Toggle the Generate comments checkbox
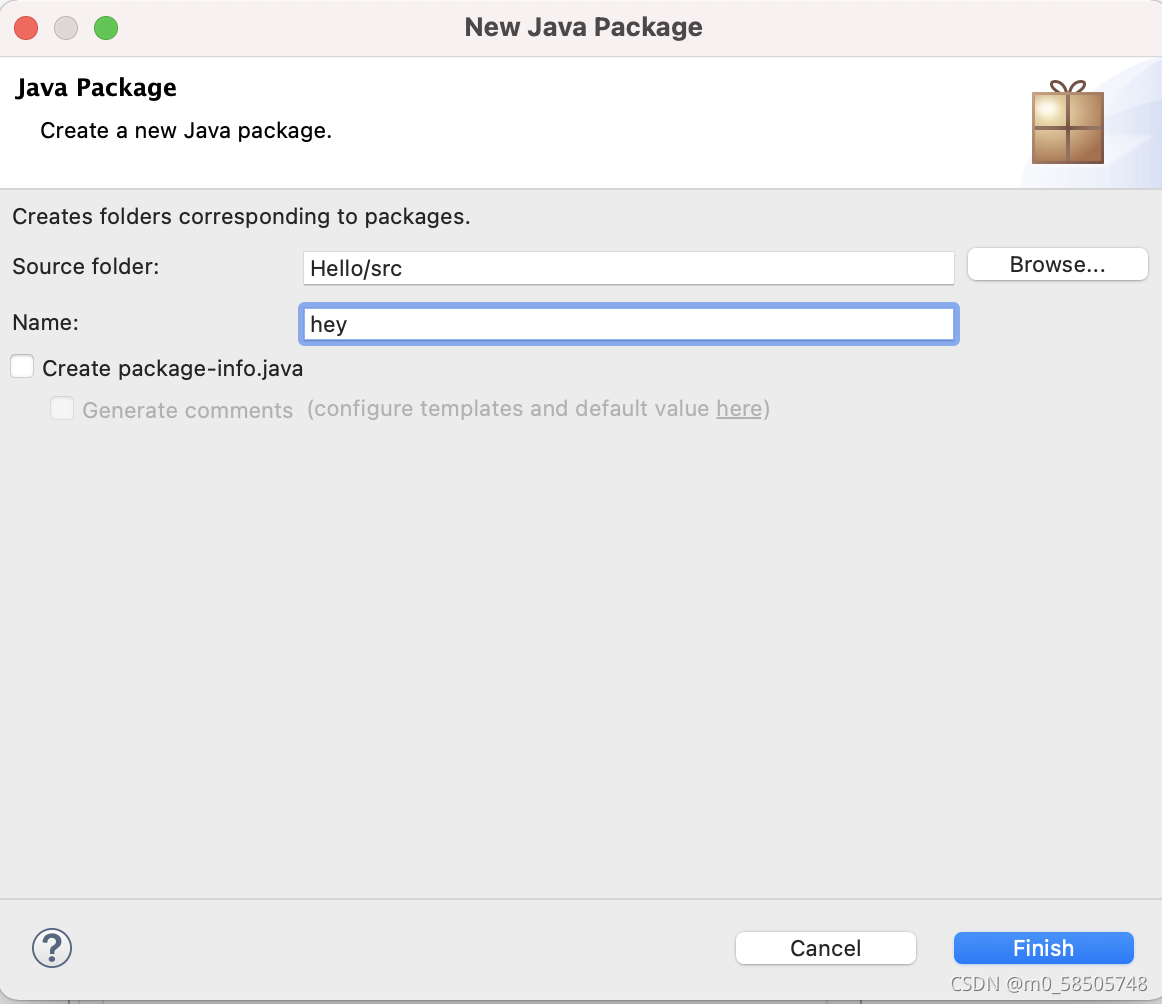The width and height of the screenshot is (1162, 1004). point(62,408)
